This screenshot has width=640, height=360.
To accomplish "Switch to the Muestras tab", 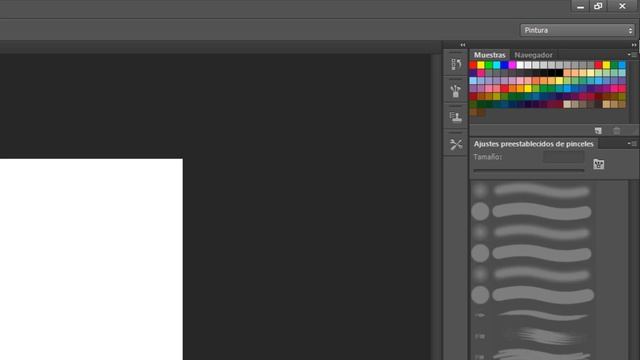I will pyautogui.click(x=489, y=55).
